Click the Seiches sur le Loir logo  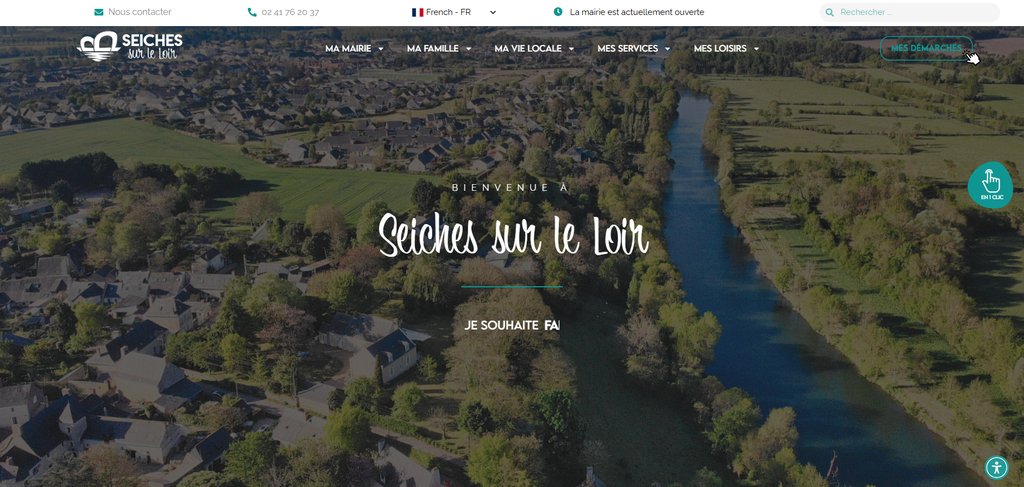click(130, 46)
